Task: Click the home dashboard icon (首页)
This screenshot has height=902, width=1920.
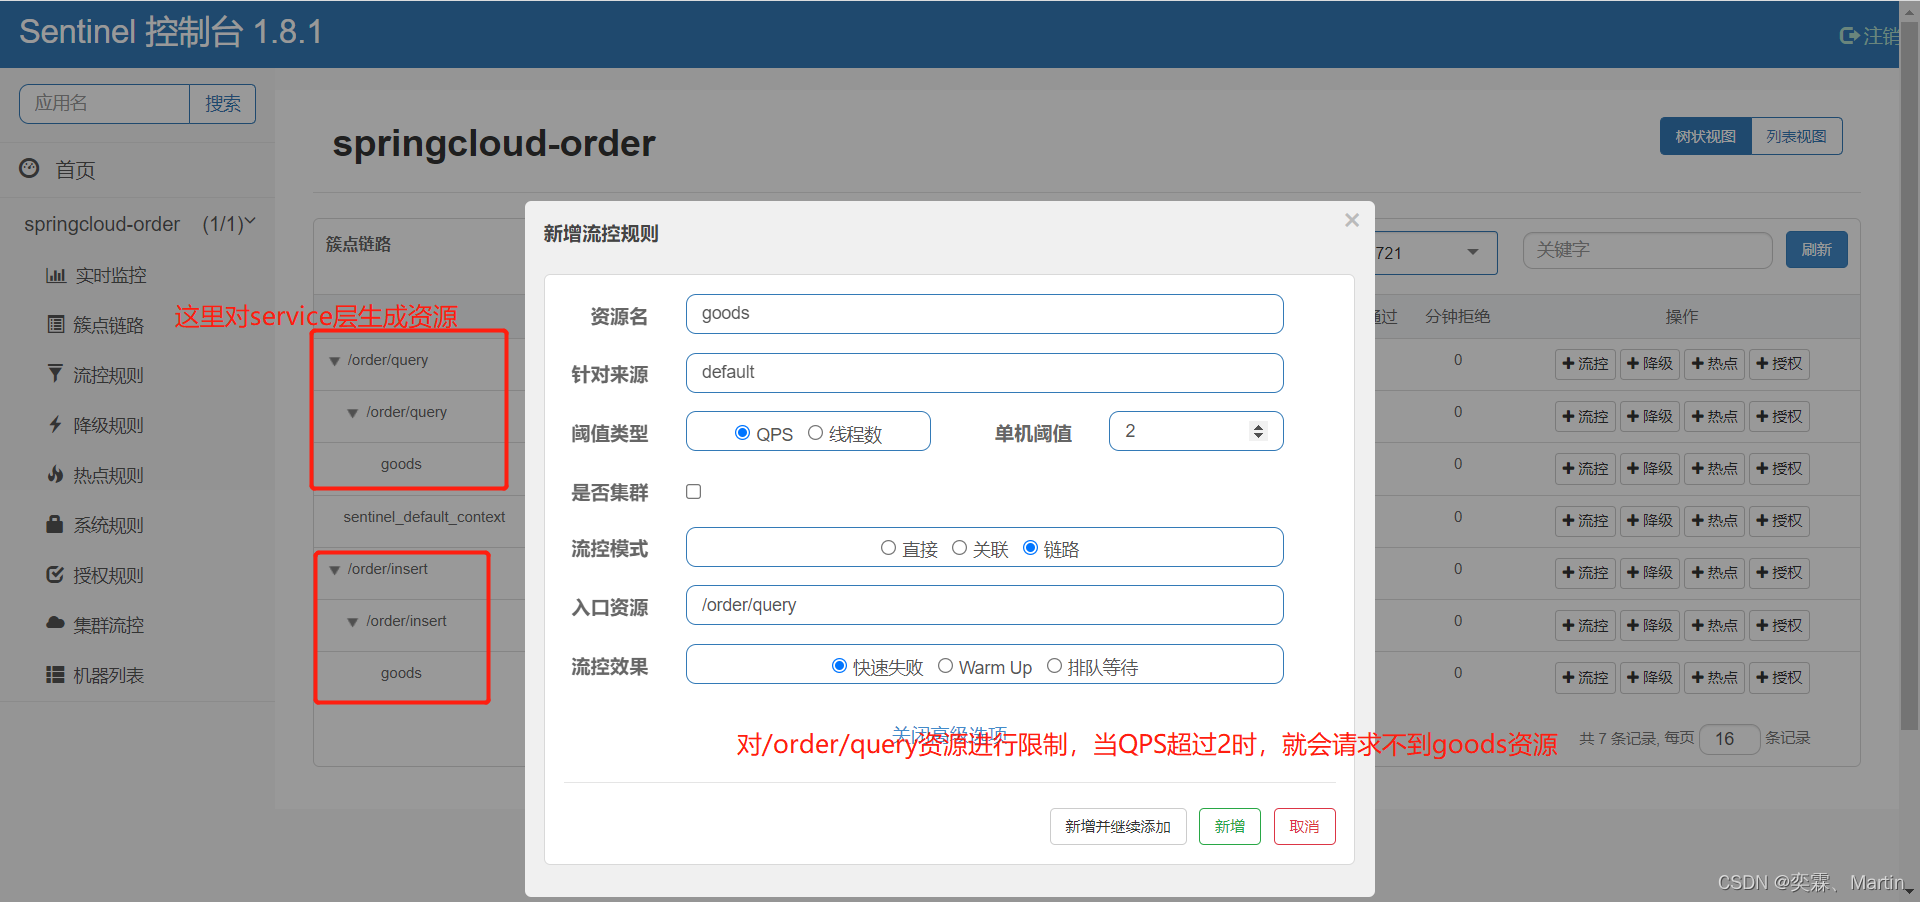Action: pyautogui.click(x=30, y=168)
